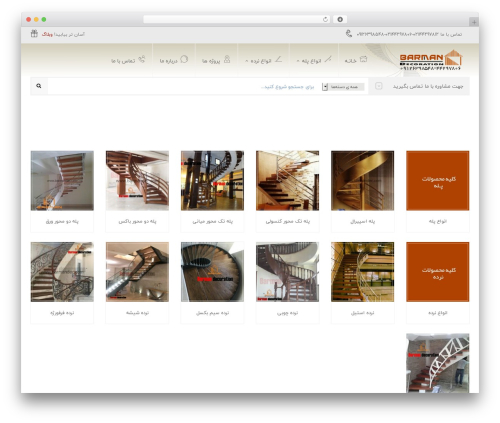Viewport: 500px width, 423px height.
Task: Click the نرده شیشه caption text
Action: click(x=137, y=313)
